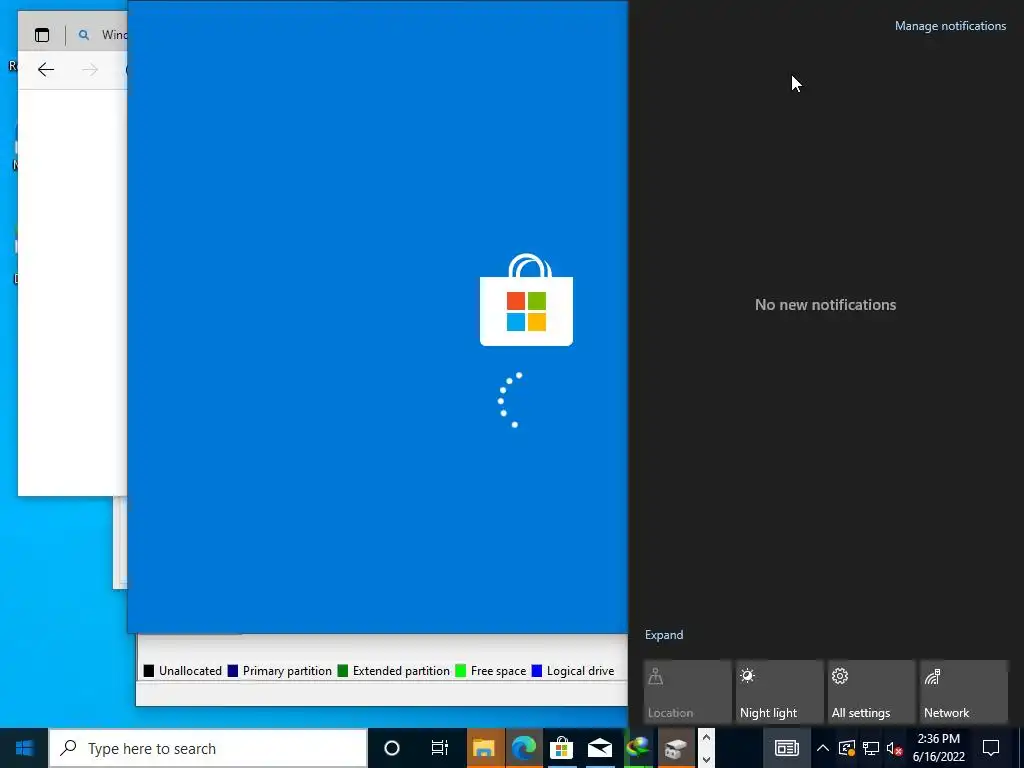Image resolution: width=1024 pixels, height=768 pixels.
Task: Open Manage notifications link
Action: click(x=950, y=26)
